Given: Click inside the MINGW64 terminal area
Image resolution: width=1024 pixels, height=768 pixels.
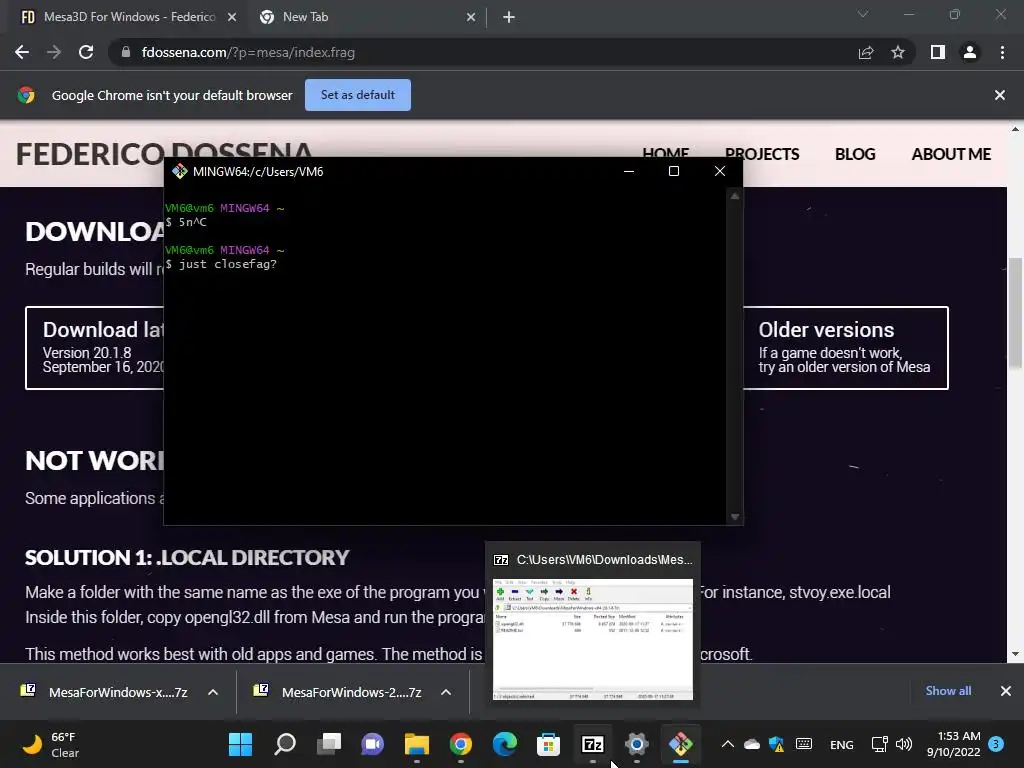Looking at the screenshot, I should coord(445,355).
